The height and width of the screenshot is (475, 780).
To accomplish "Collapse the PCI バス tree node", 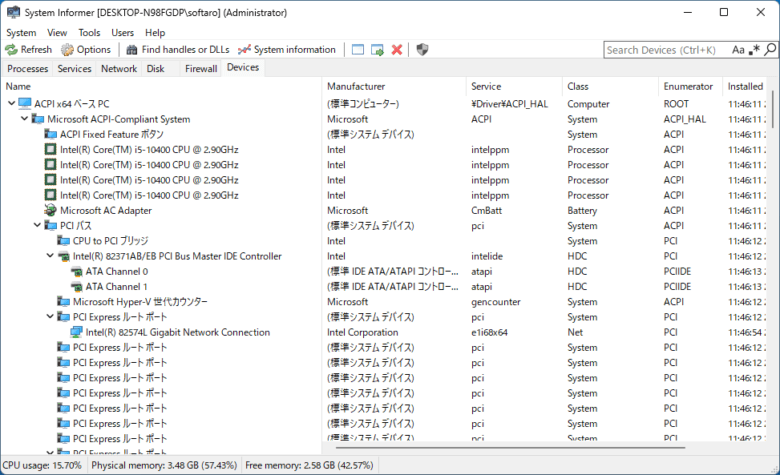I will pos(37,225).
